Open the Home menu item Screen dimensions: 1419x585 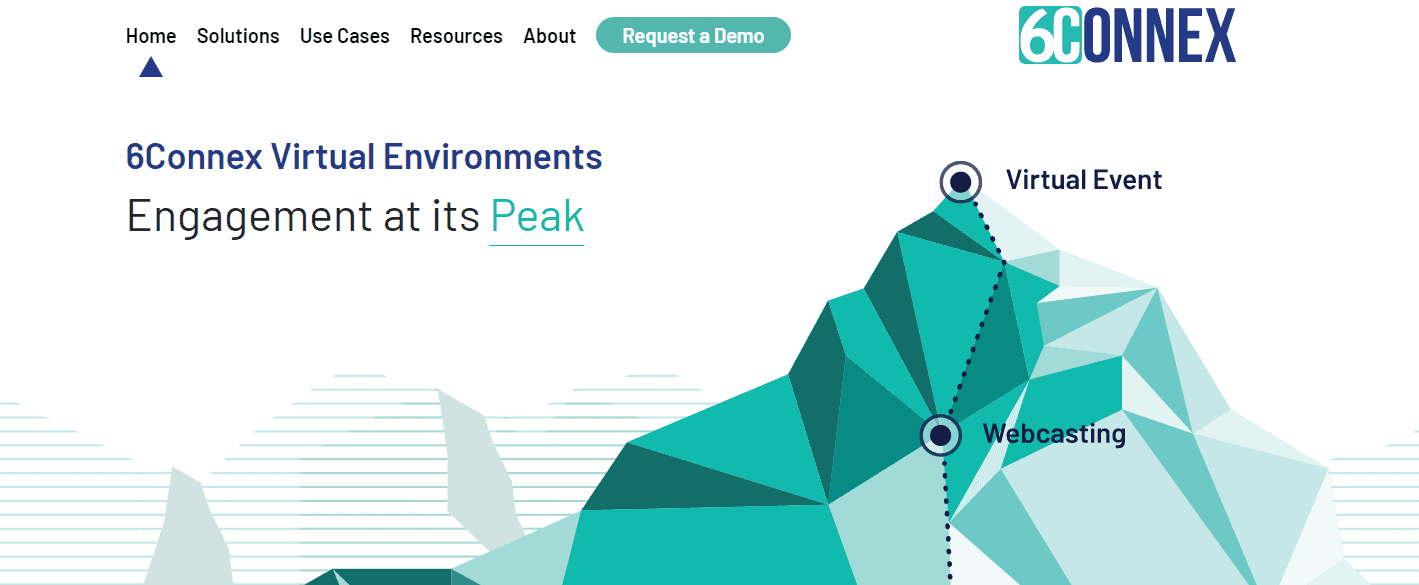[151, 36]
